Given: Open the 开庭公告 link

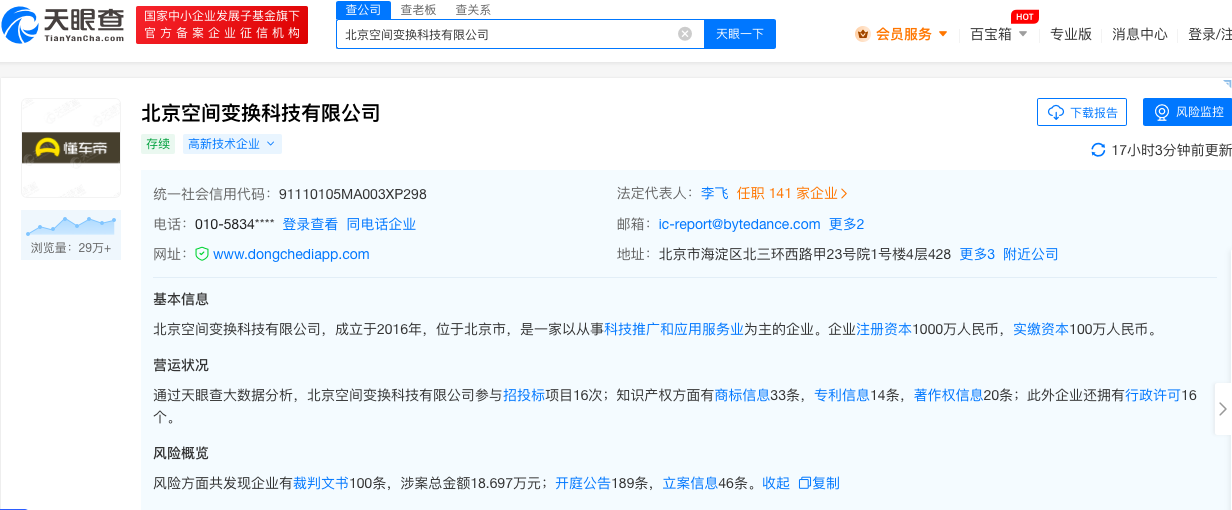Looking at the screenshot, I should (x=583, y=483).
